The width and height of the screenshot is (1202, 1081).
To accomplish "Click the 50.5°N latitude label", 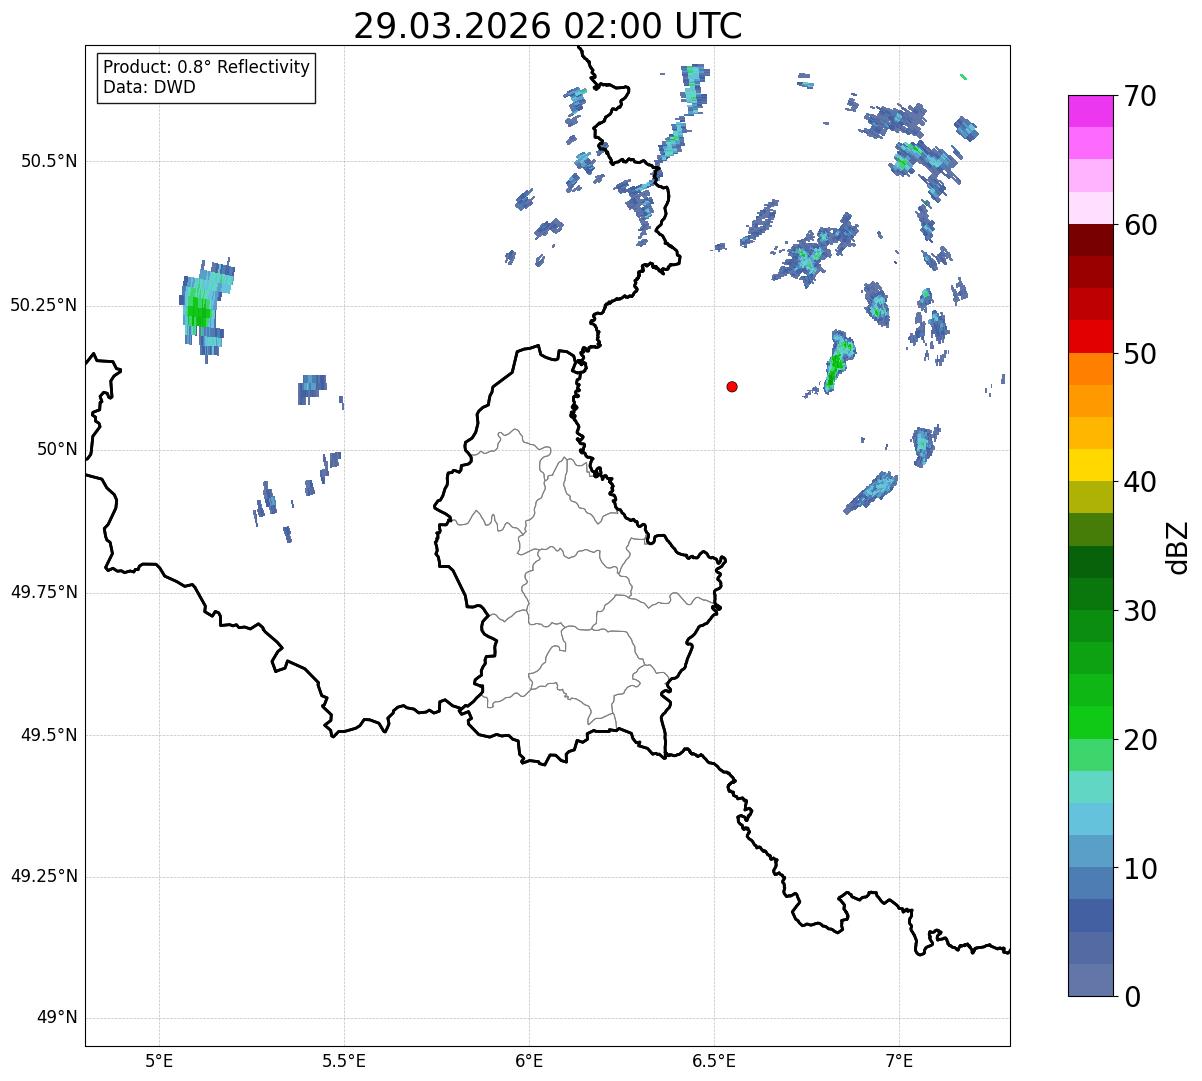I will (49, 161).
